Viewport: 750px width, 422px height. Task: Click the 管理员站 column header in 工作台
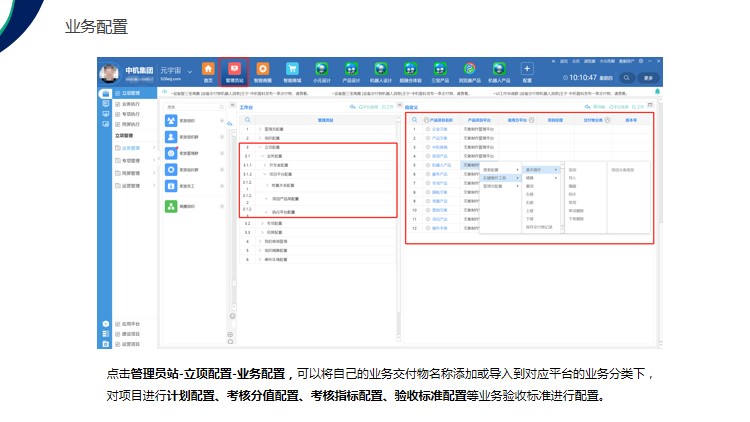click(x=325, y=120)
